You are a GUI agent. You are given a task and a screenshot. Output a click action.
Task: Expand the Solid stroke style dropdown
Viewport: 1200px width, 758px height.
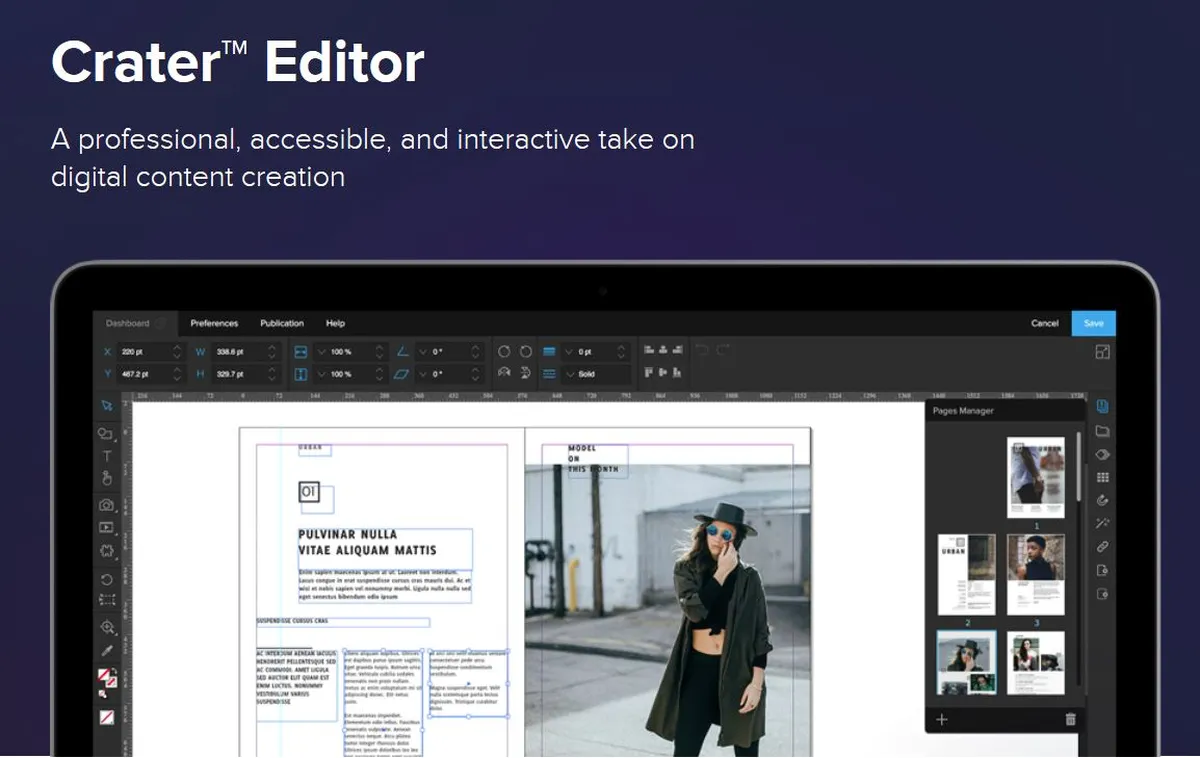coord(597,374)
